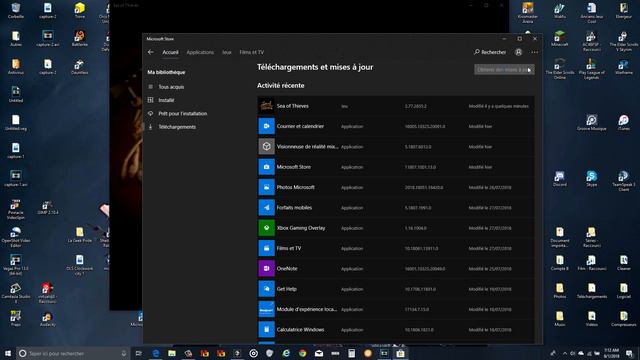Click the Photos Microsoft icon
Image resolution: width=640 pixels, height=360 pixels.
[x=267, y=187]
